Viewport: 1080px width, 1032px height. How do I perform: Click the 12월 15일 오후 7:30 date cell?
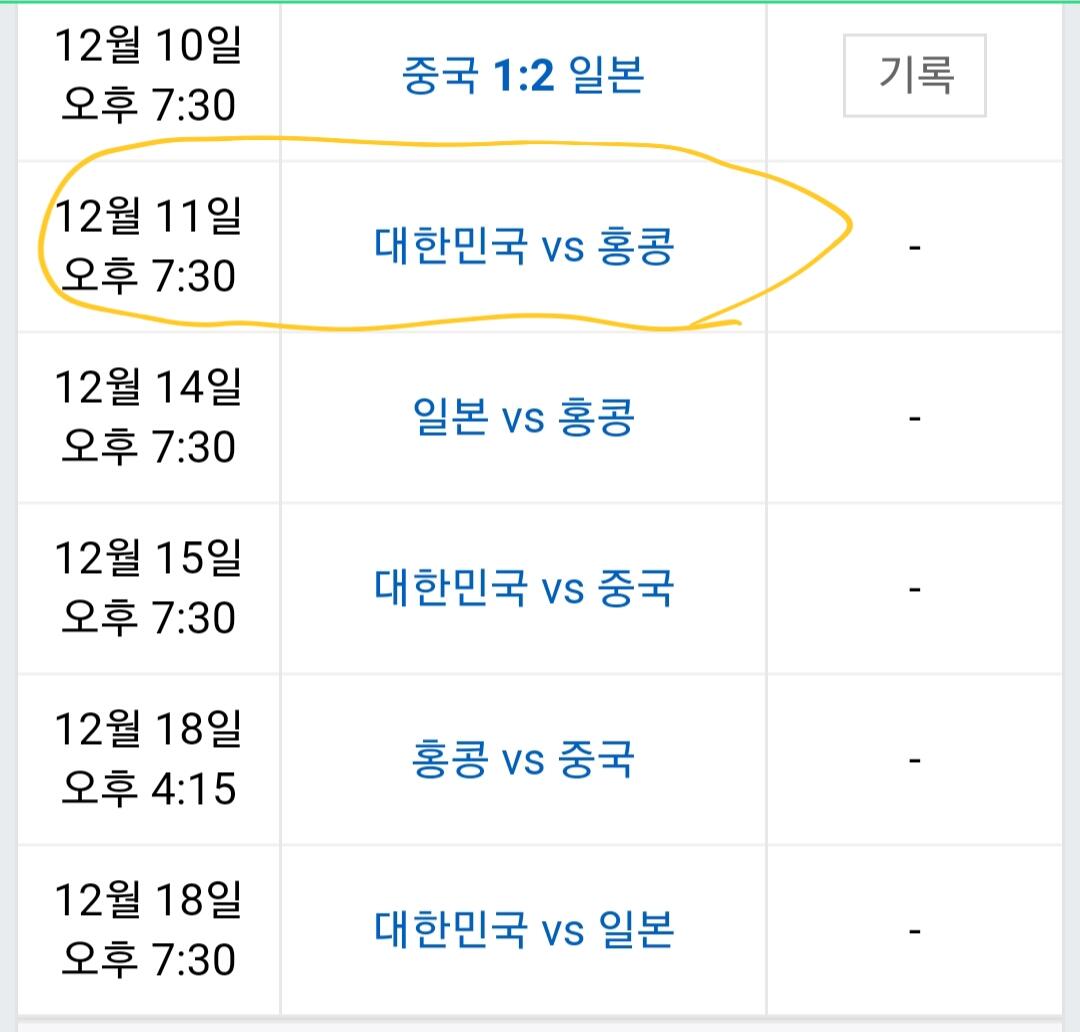coord(148,588)
